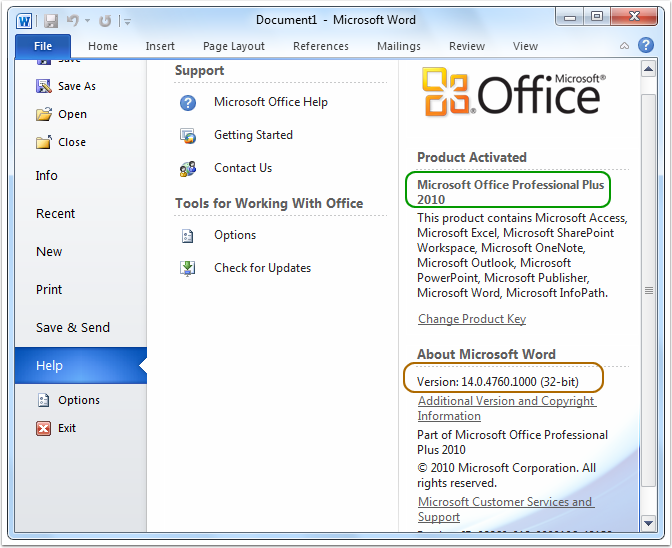Click the Word application icon in title bar
Image resolution: width=672 pixels, height=548 pixels.
(x=24, y=21)
